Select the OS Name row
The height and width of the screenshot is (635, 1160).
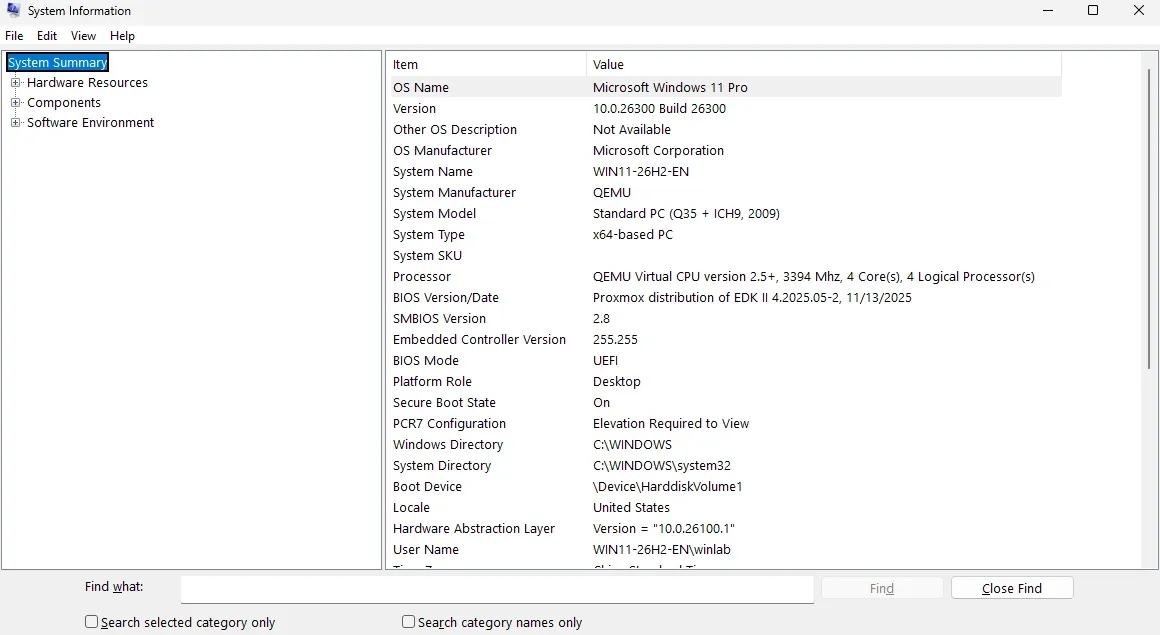726,87
